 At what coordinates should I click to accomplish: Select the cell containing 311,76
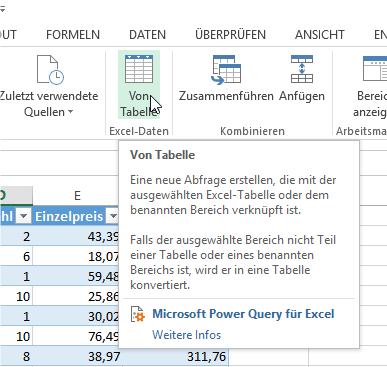(175, 356)
